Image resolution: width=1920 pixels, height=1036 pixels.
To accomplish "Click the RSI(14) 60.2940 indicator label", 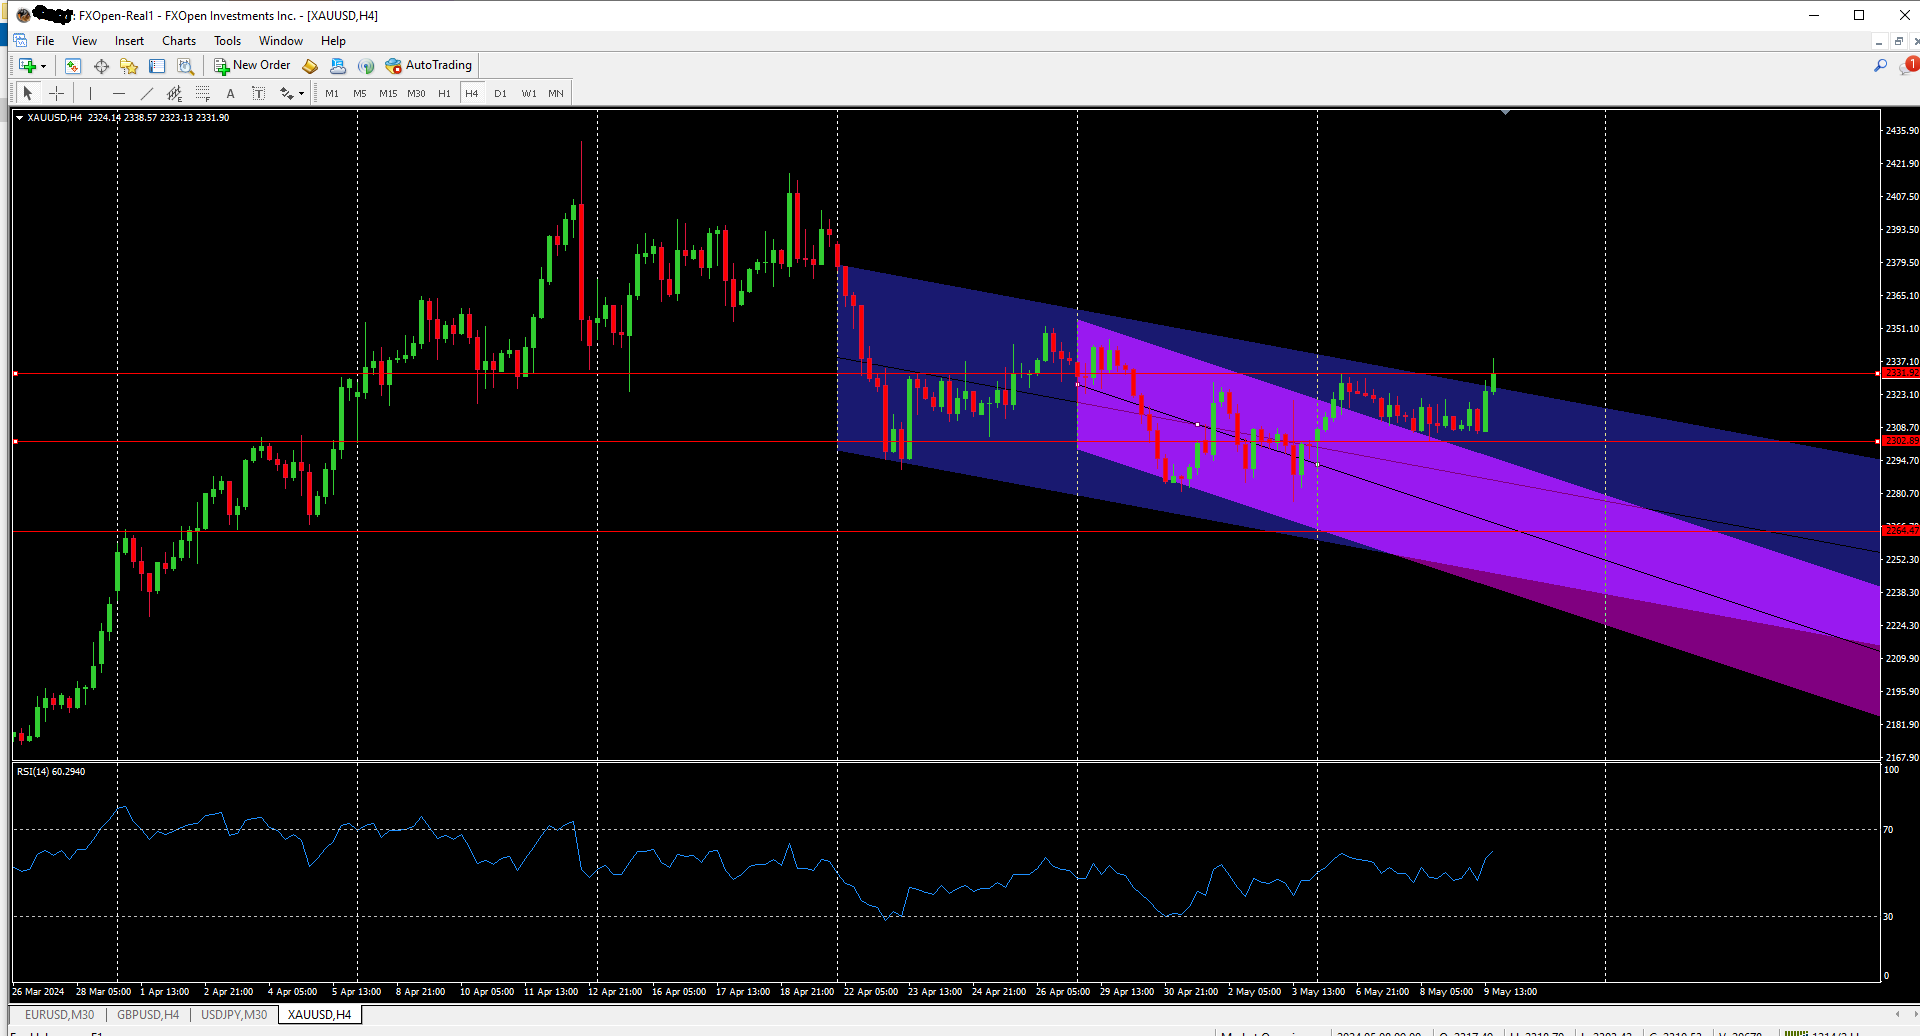I will [51, 772].
